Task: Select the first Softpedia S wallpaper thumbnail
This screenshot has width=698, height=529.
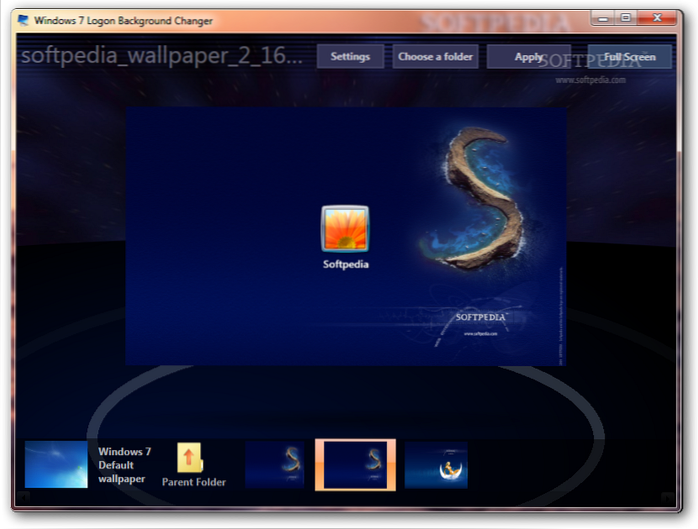Action: (x=275, y=465)
